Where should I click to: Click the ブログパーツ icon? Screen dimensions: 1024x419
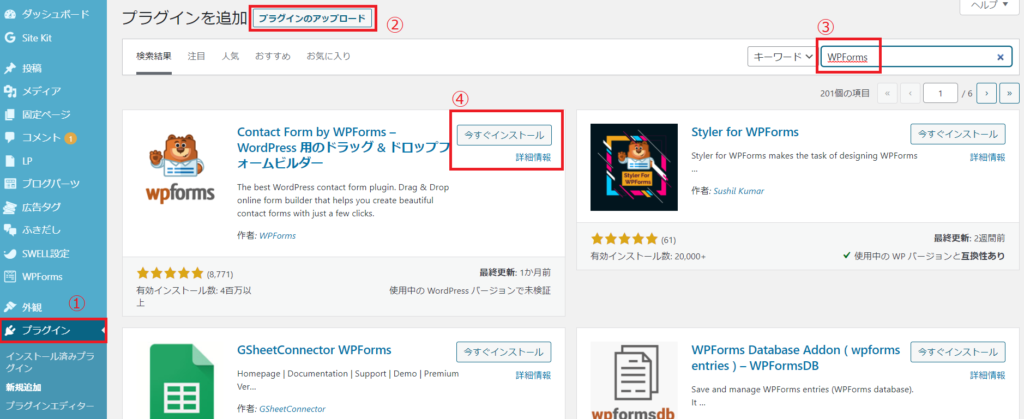(9, 183)
